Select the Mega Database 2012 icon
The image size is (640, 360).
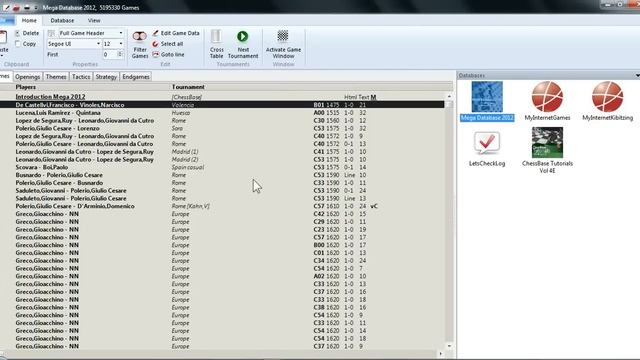pyautogui.click(x=487, y=97)
